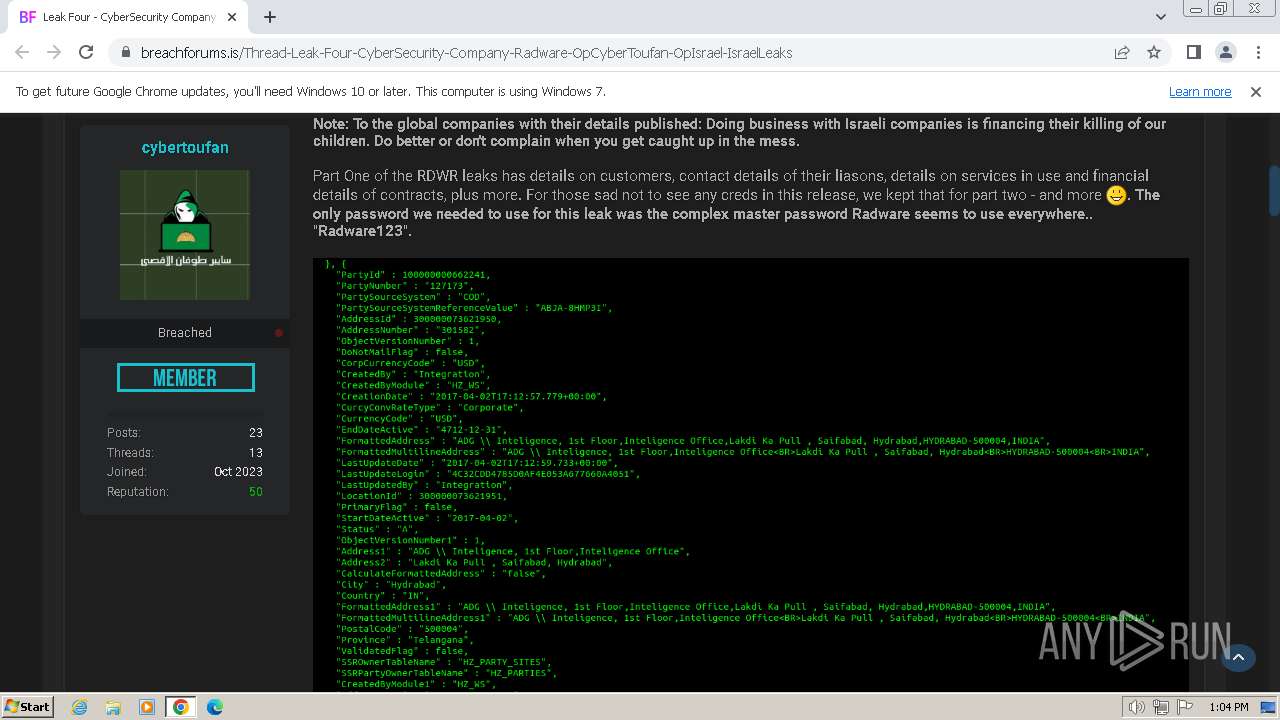Click the red offline status dot

279,333
